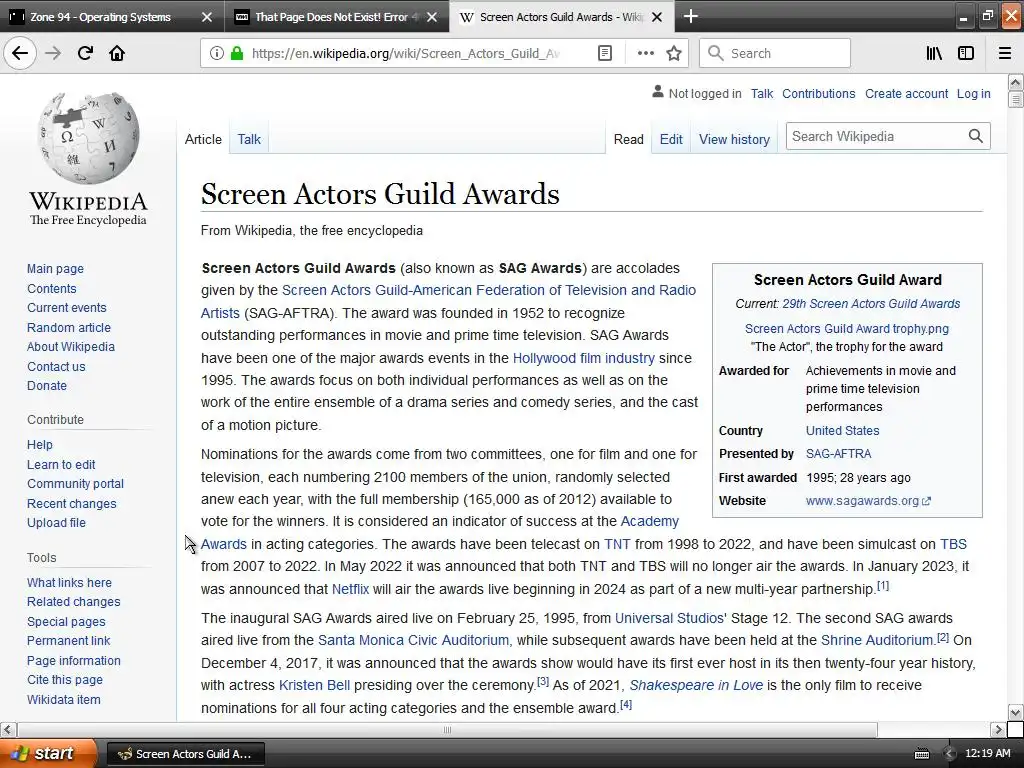Open Recent changes in sidebar
Viewport: 1024px width, 768px height.
point(72,504)
